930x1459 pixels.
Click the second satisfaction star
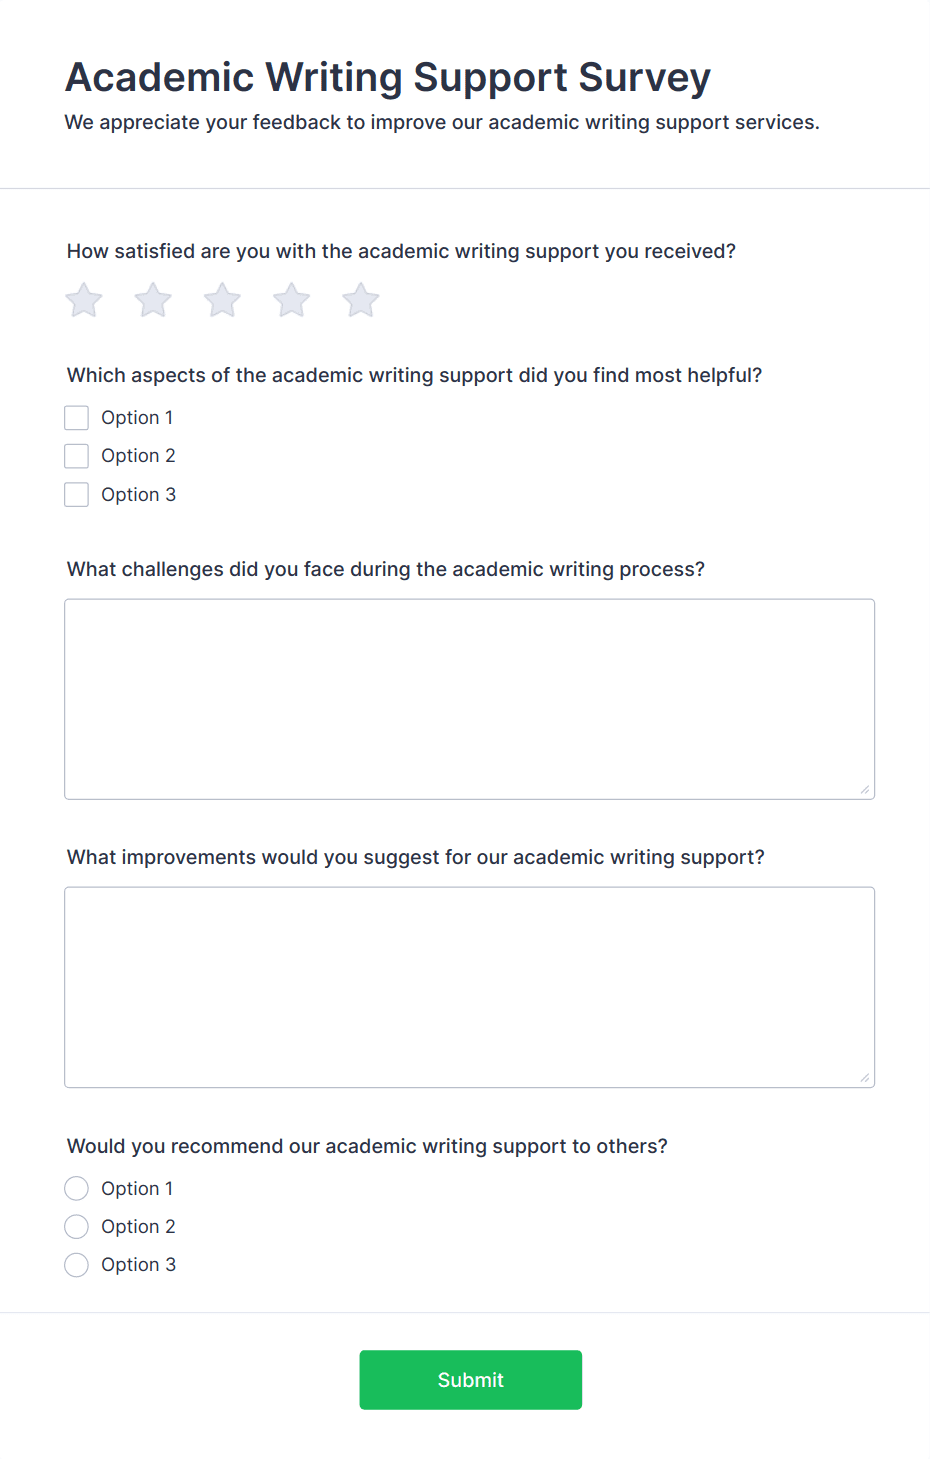tap(153, 300)
